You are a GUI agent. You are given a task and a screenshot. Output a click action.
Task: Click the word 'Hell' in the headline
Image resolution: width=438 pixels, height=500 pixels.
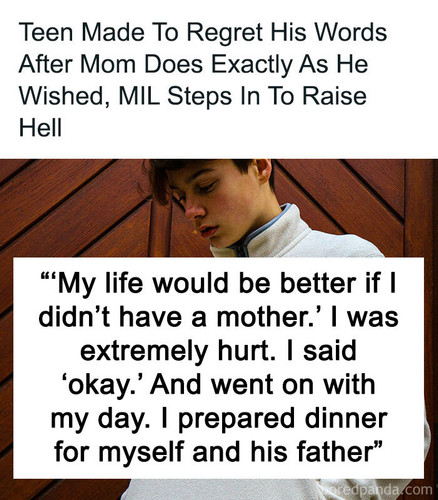[x=40, y=127]
